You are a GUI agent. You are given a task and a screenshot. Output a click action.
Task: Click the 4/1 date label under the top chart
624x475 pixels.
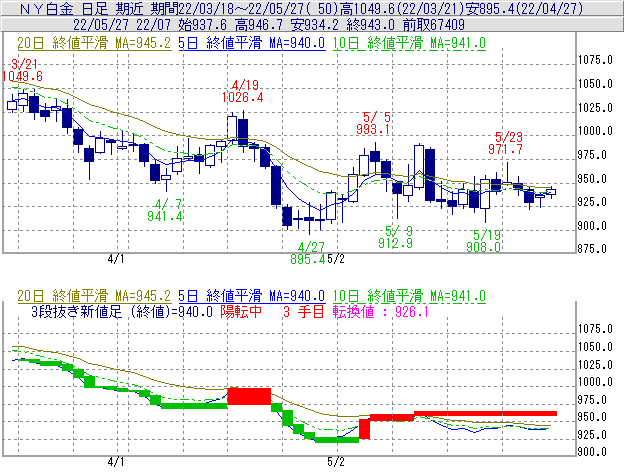click(115, 259)
